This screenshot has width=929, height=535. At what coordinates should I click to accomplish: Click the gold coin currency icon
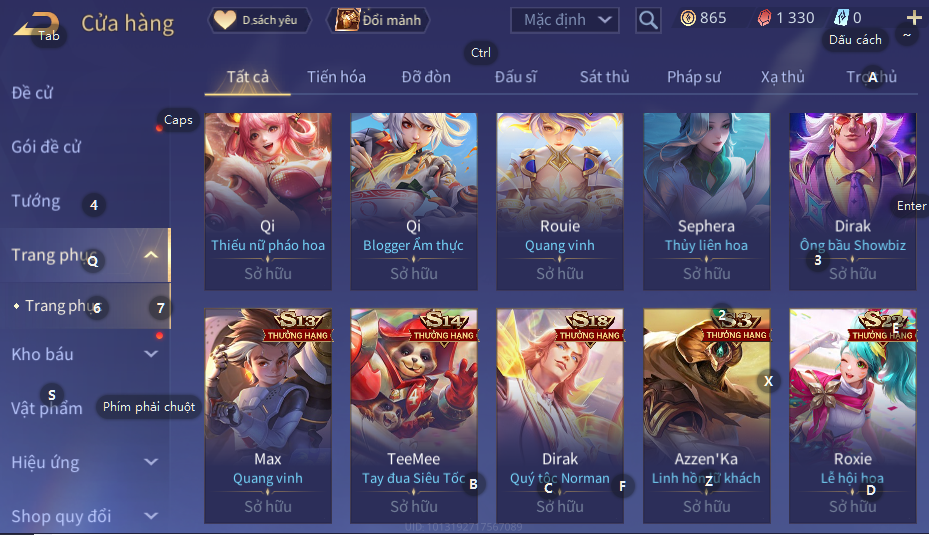coord(688,18)
